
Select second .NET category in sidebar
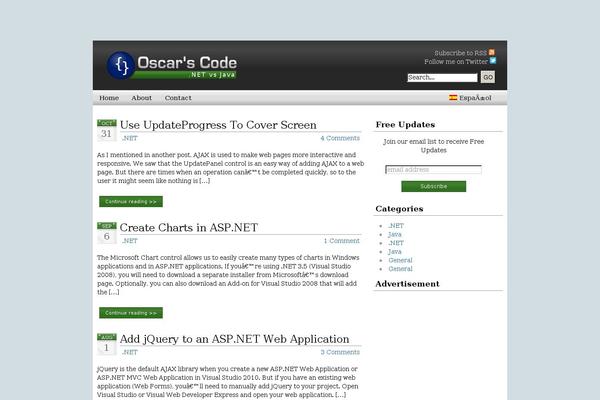coord(396,243)
